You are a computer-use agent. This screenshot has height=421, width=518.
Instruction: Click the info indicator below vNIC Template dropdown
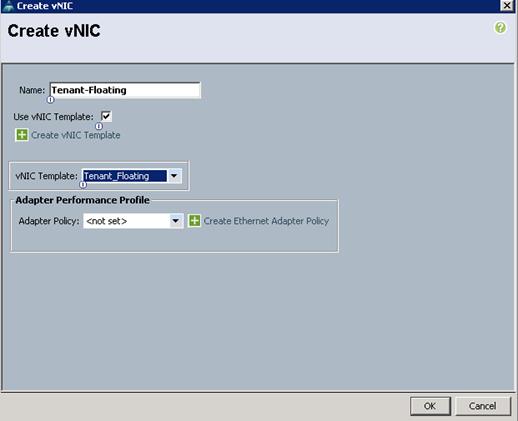click(x=83, y=184)
